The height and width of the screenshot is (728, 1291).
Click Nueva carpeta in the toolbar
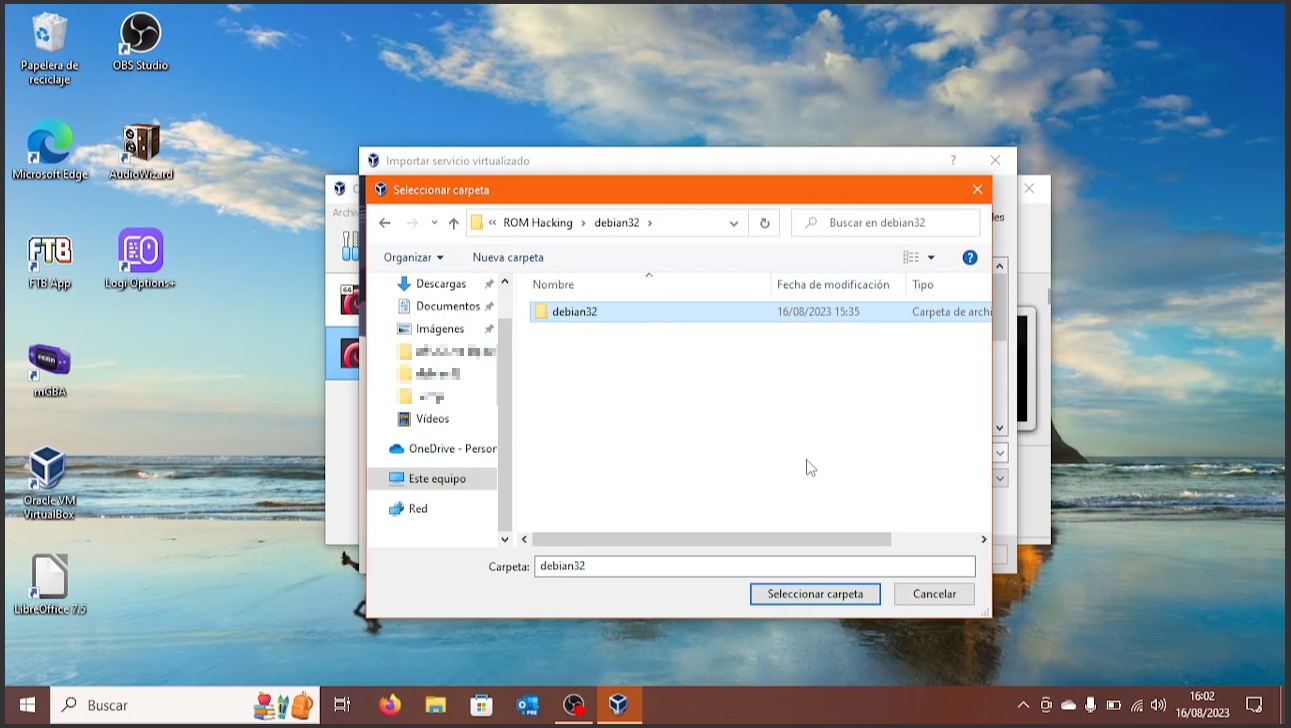coord(508,257)
